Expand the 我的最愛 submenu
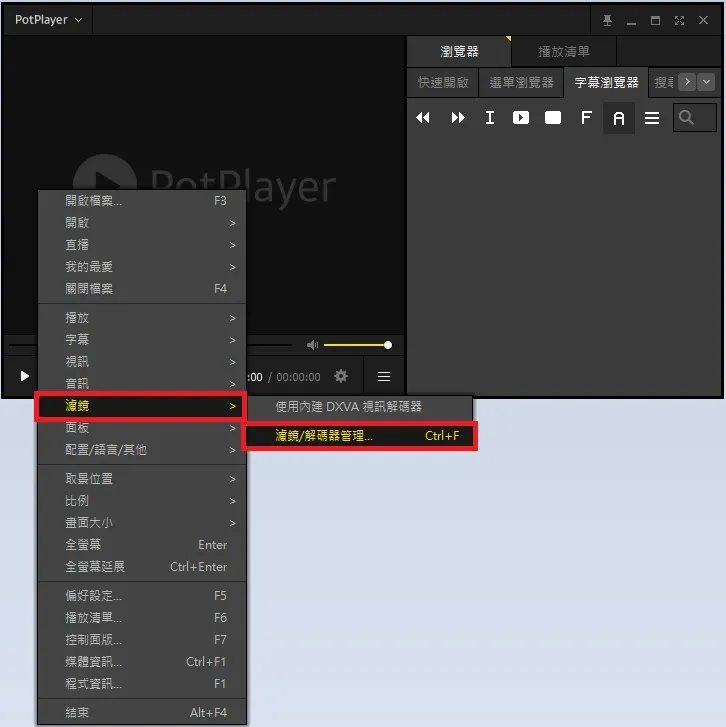 (x=142, y=267)
